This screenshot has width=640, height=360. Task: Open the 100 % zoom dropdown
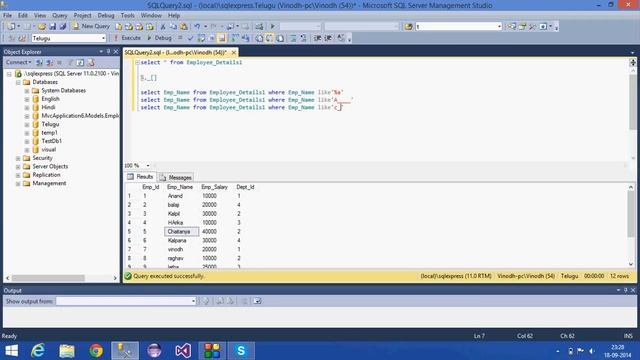pos(148,166)
